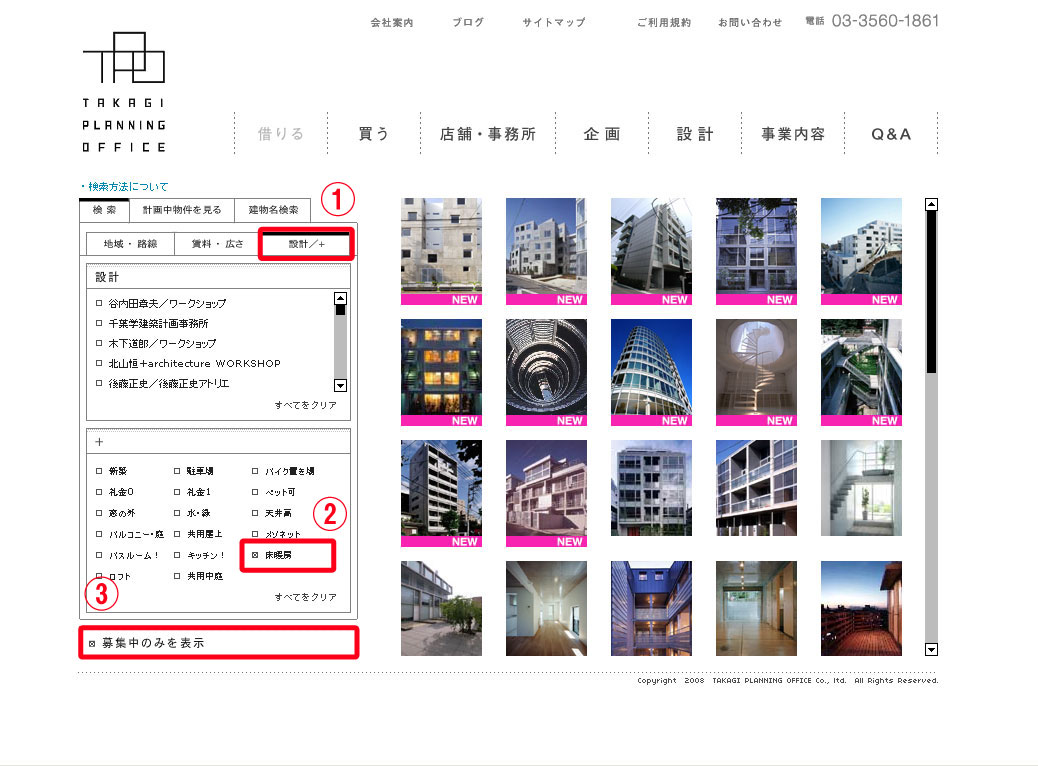Select the 設計／+ tab

tap(307, 244)
